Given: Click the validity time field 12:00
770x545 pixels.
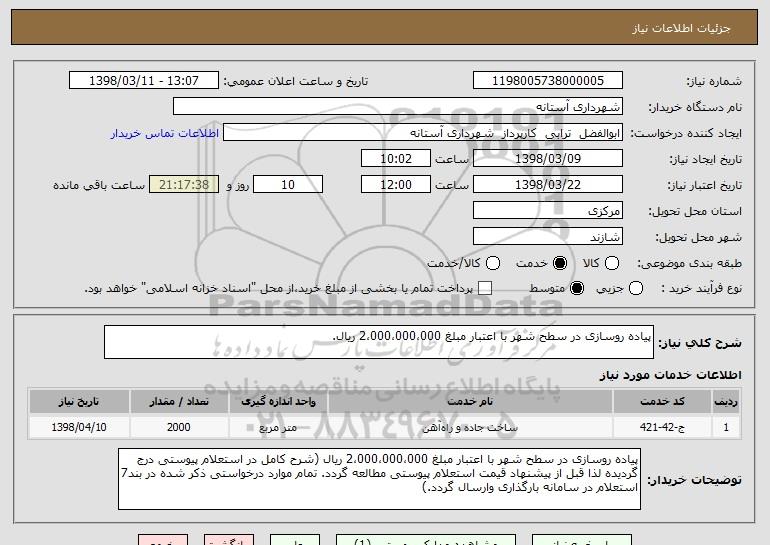Looking at the screenshot, I should [x=396, y=185].
